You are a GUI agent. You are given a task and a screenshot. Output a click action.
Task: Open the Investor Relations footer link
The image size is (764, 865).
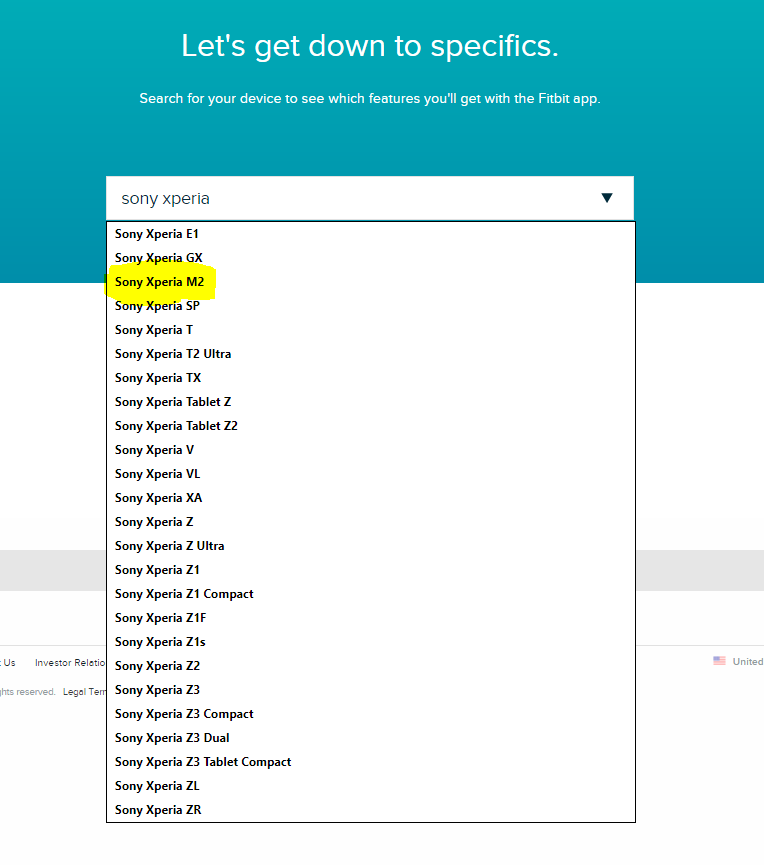click(x=70, y=663)
